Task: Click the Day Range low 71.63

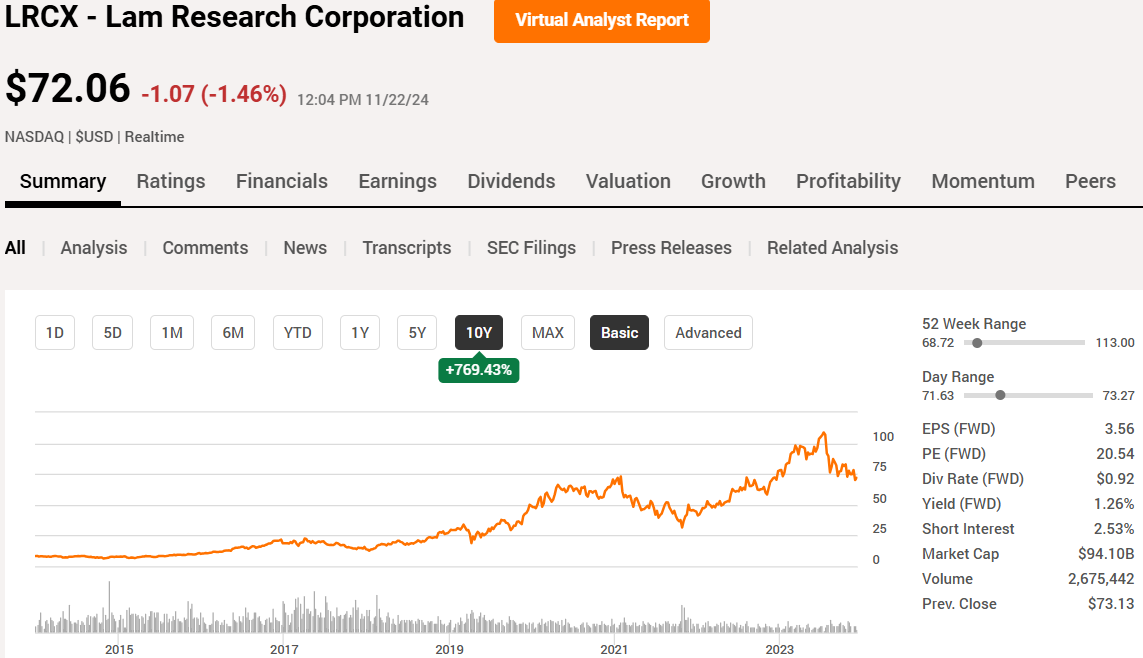Action: pos(937,396)
